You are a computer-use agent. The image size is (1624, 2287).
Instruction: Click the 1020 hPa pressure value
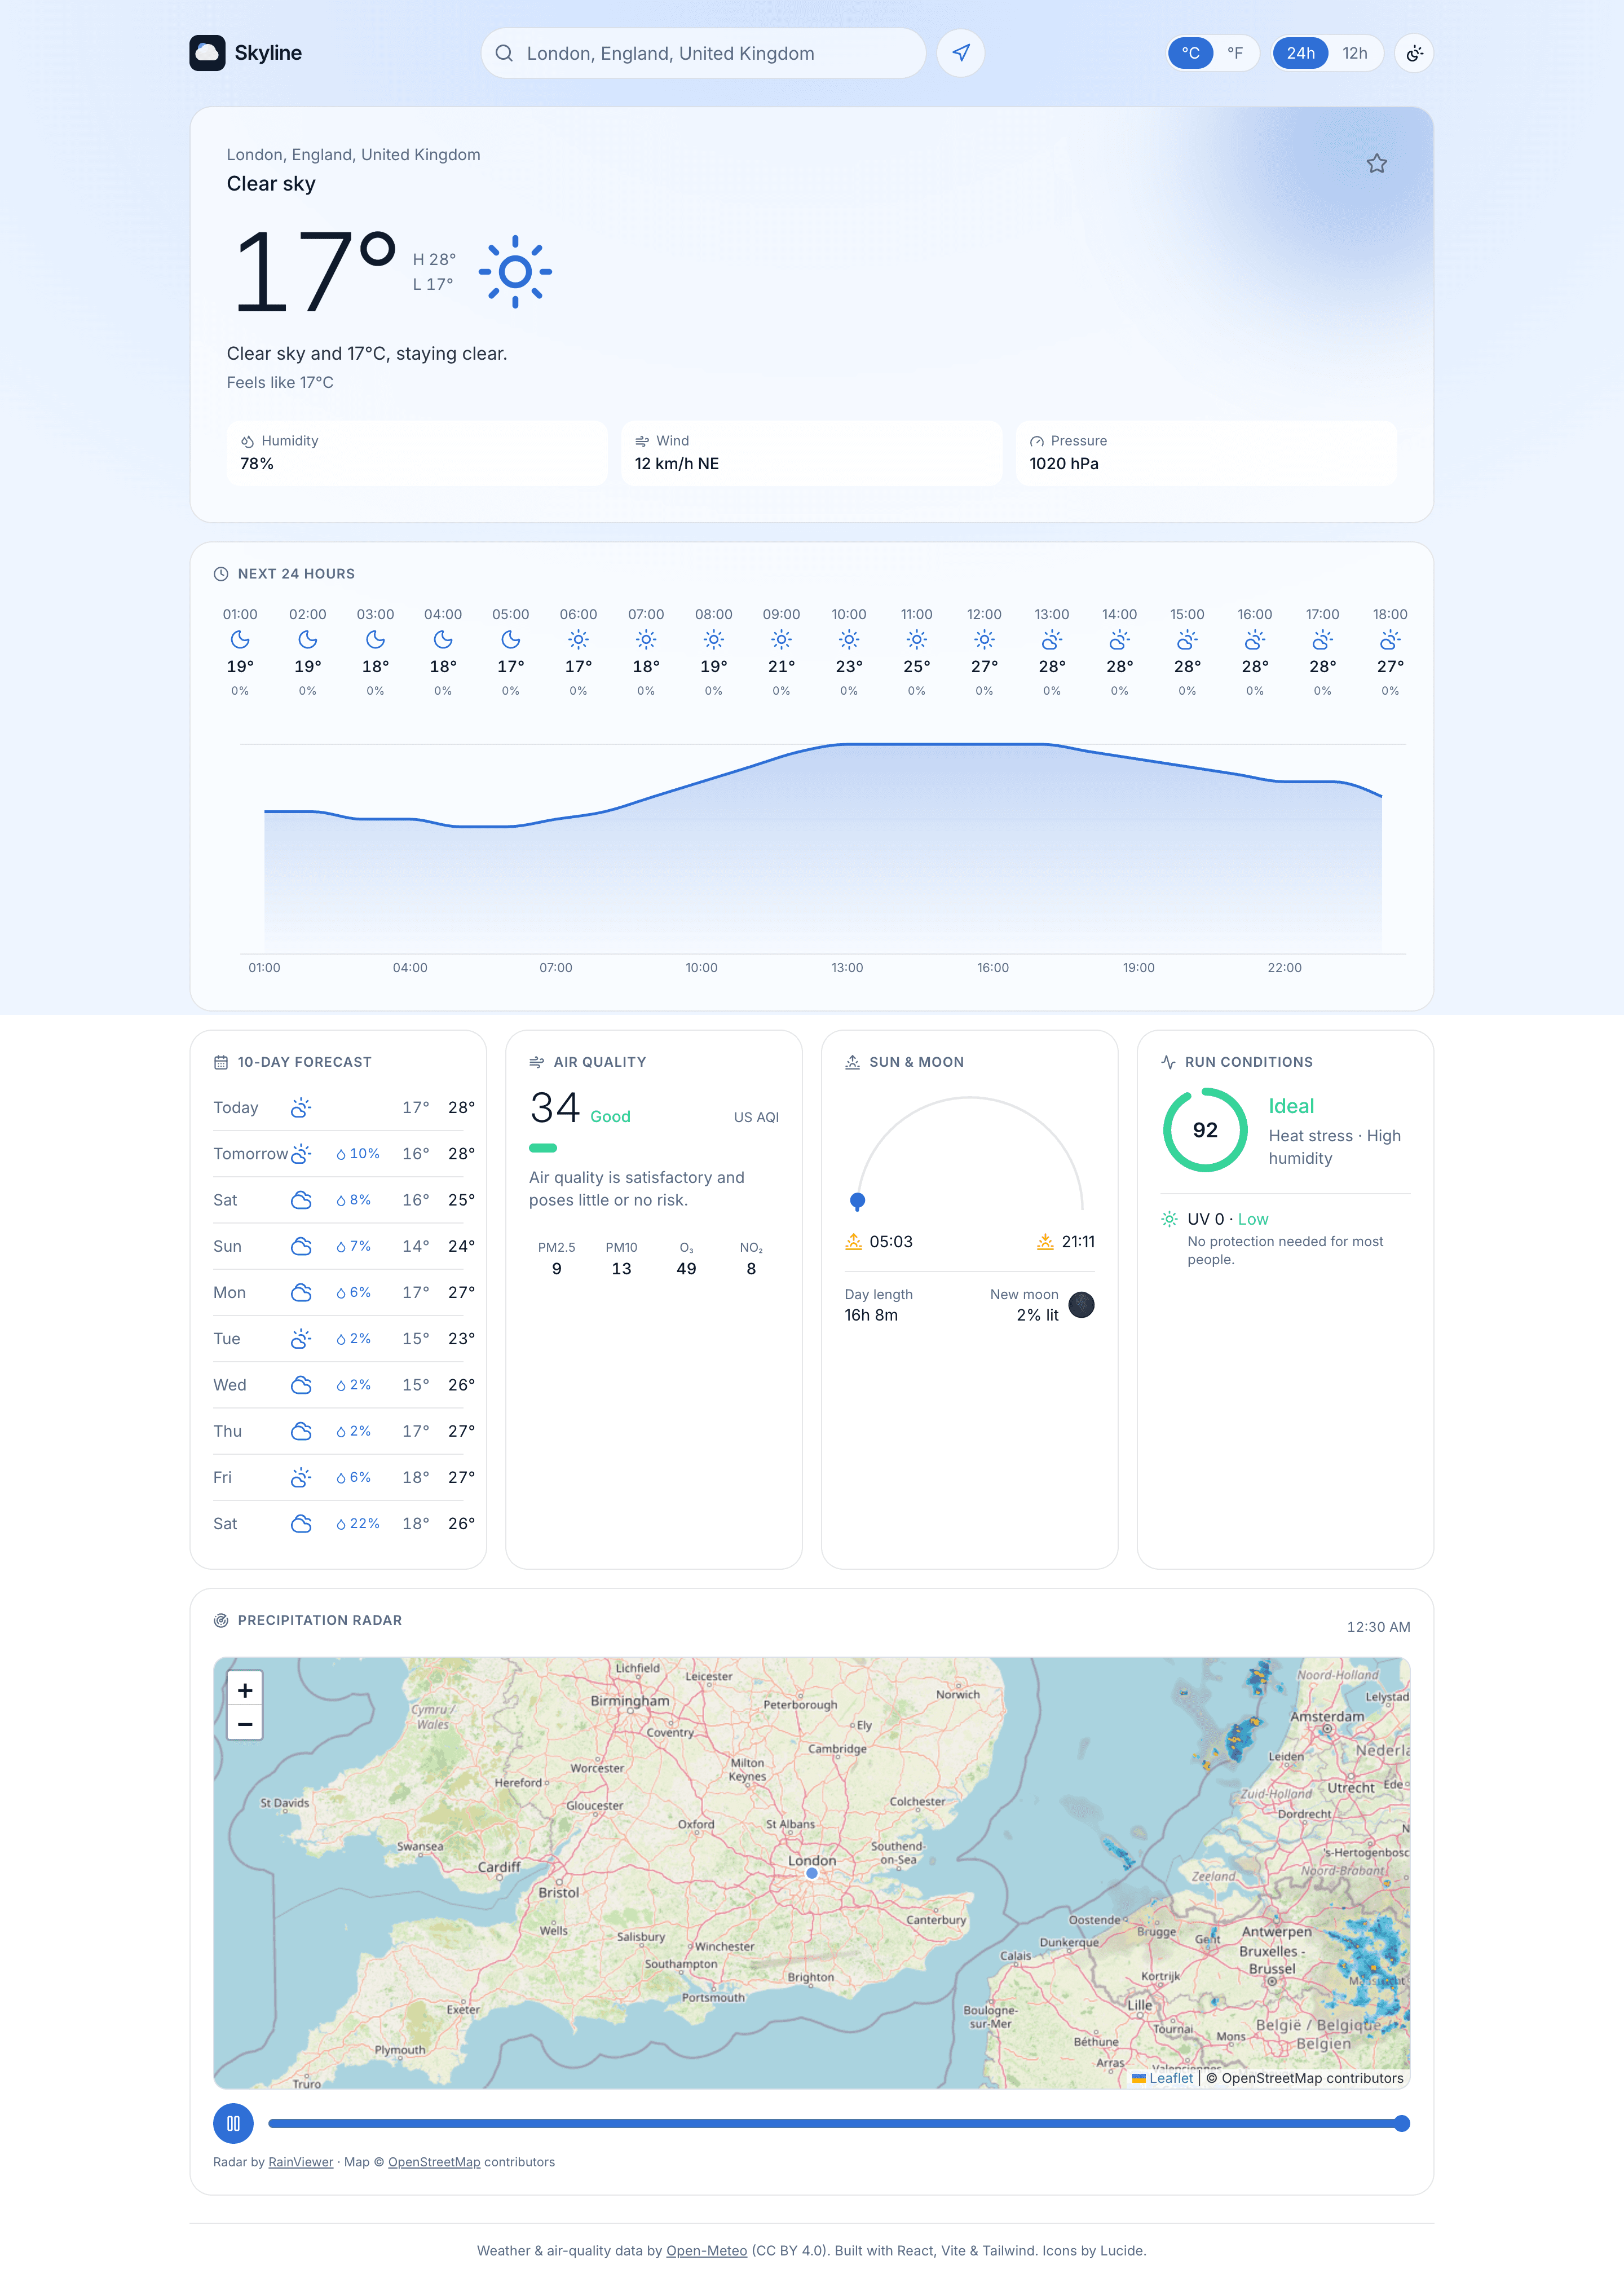coord(1064,464)
